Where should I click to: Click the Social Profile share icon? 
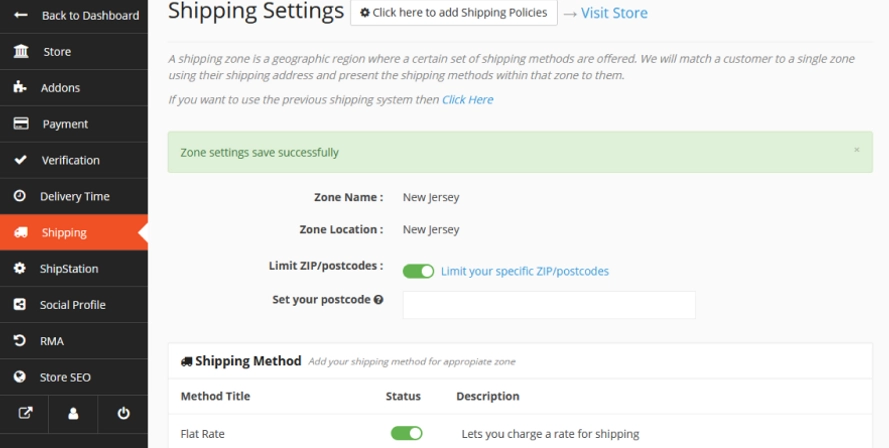tap(19, 305)
